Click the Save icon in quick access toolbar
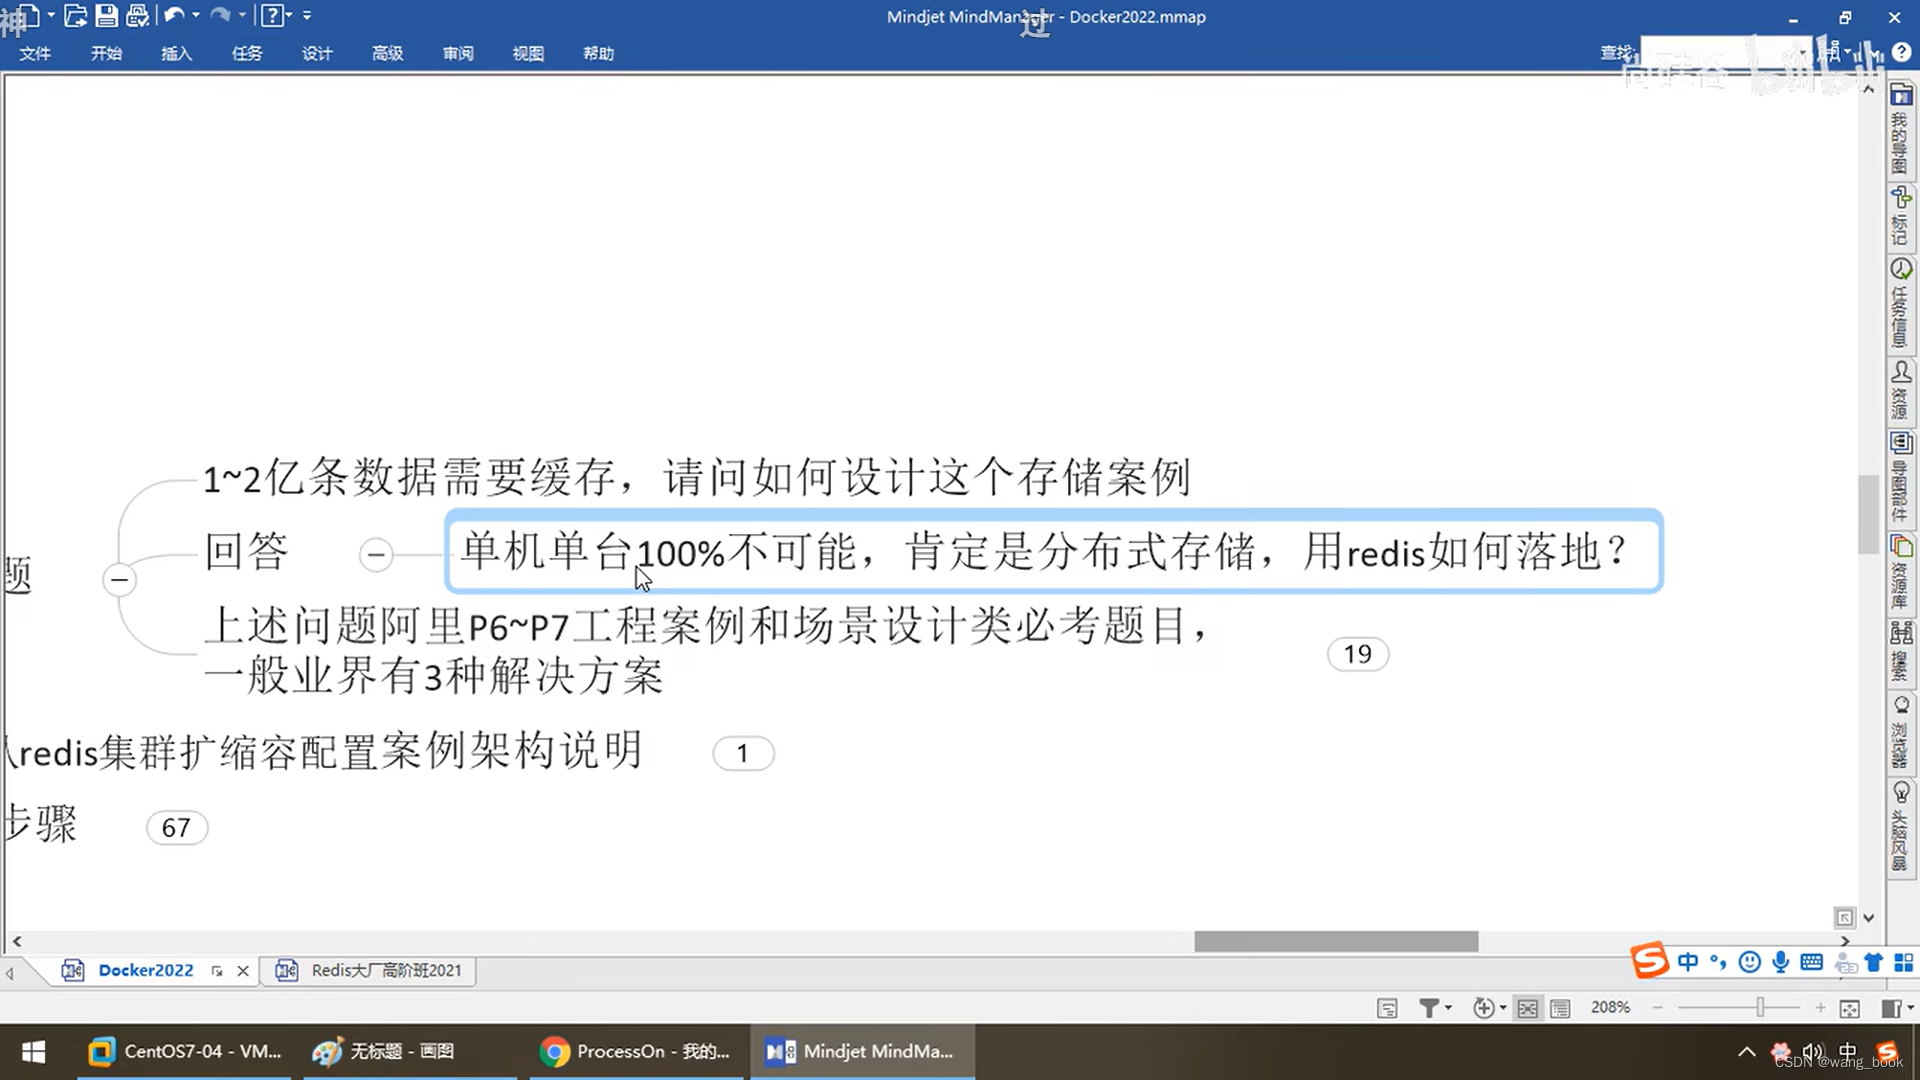 click(x=106, y=15)
